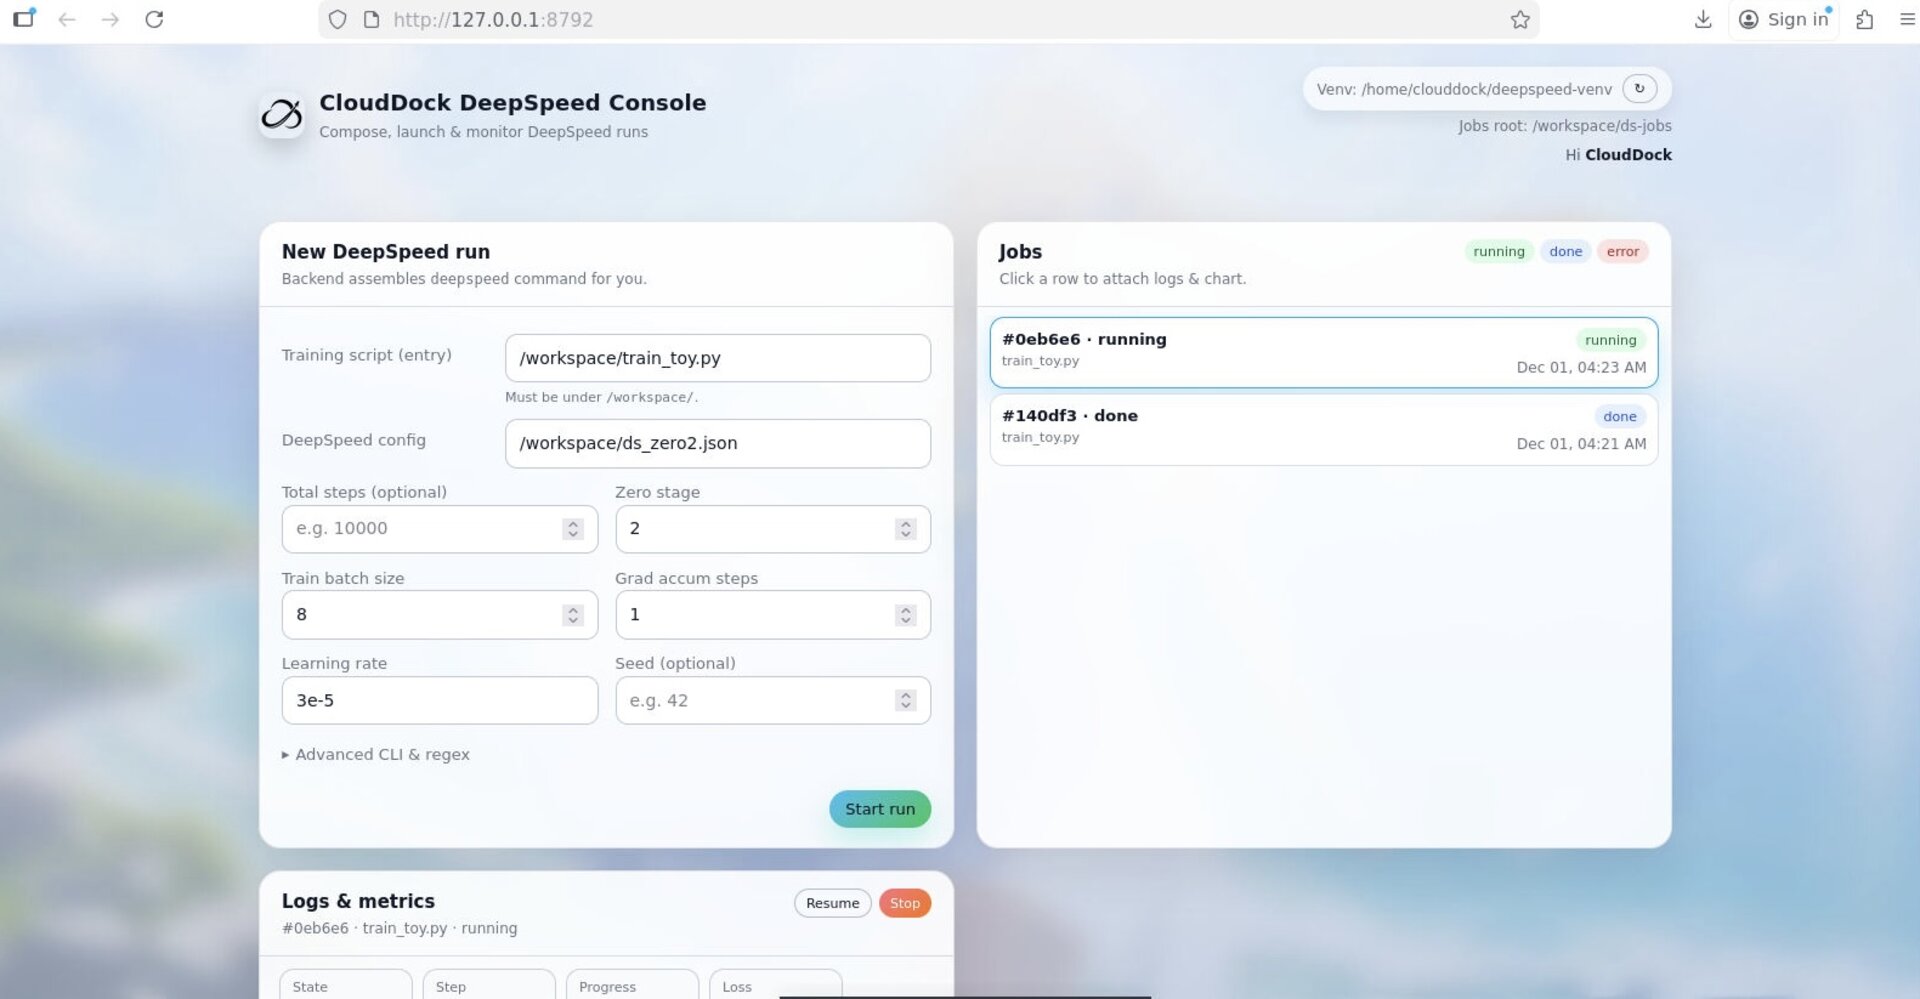The height and width of the screenshot is (999, 1920).
Task: Click the Learning rate input field
Action: (439, 700)
